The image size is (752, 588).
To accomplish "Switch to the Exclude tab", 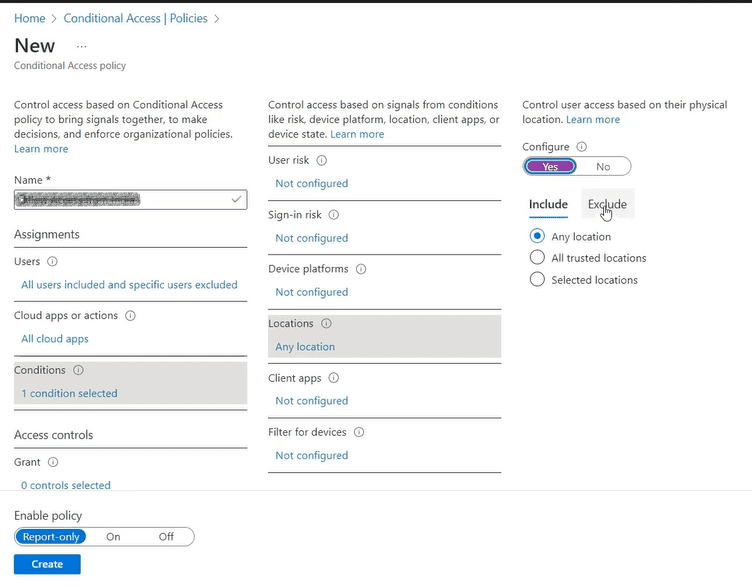I will [607, 205].
